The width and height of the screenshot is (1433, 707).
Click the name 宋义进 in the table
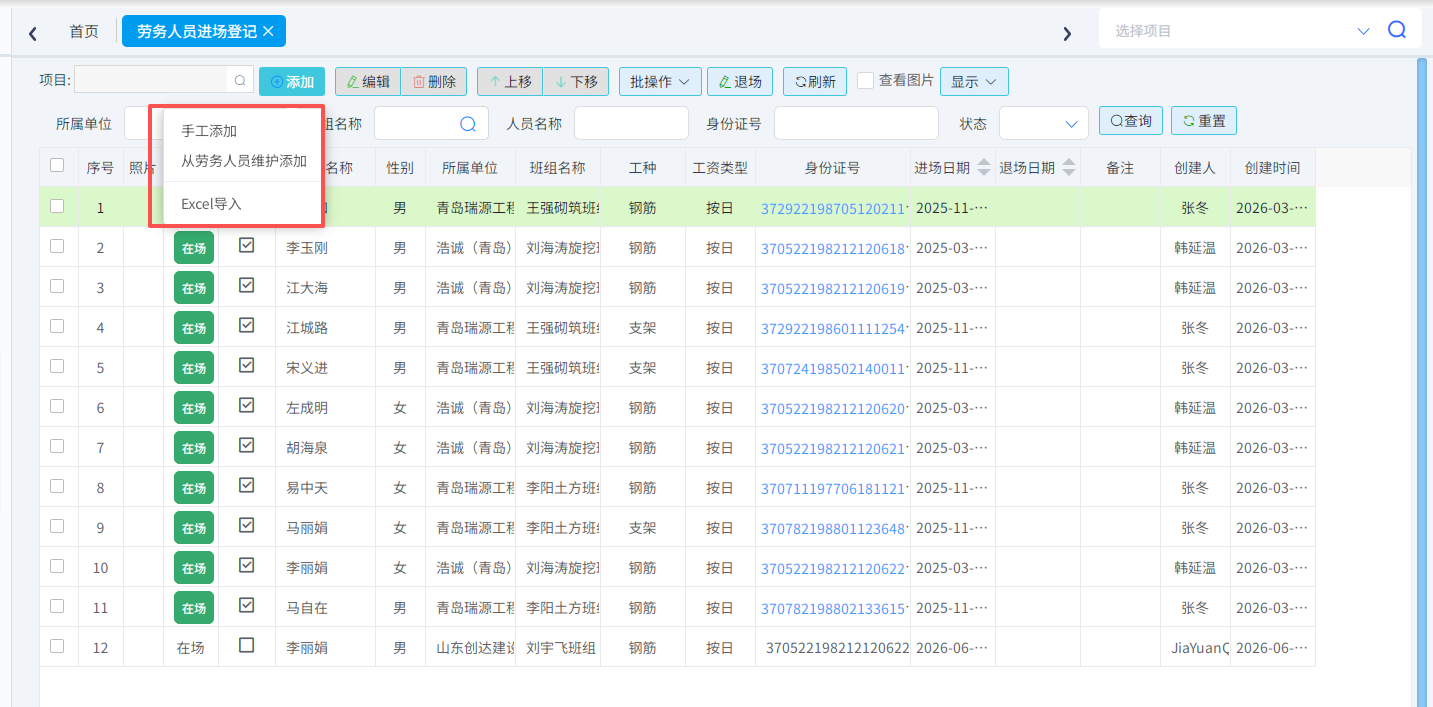coord(307,368)
